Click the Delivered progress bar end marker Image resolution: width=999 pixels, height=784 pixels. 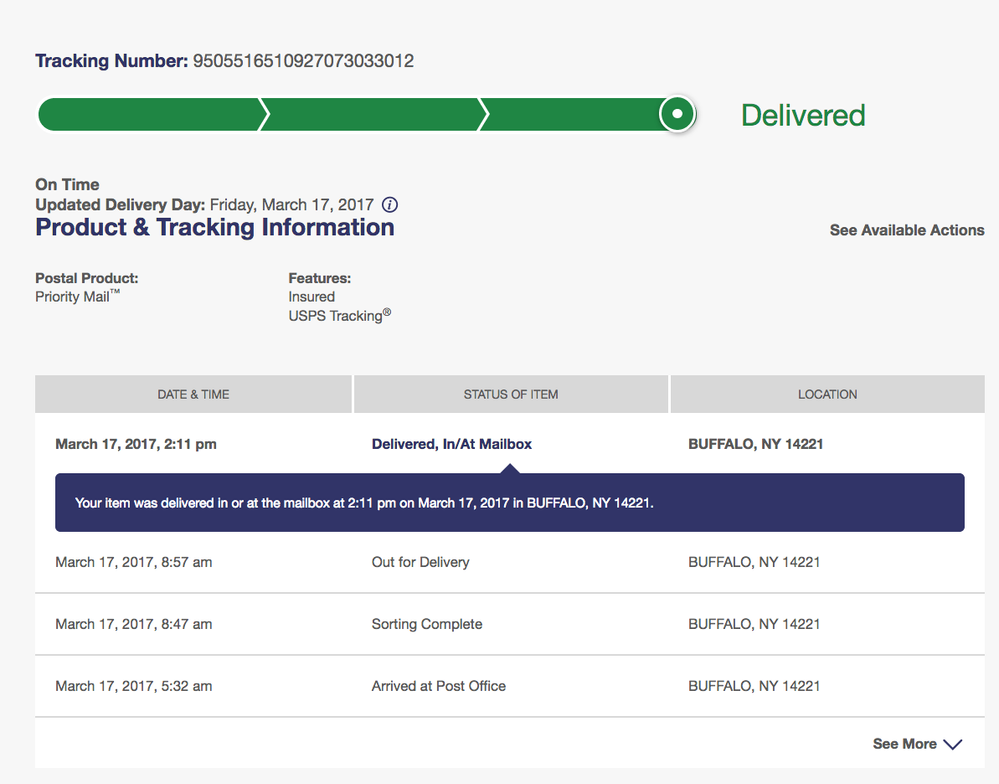[677, 114]
